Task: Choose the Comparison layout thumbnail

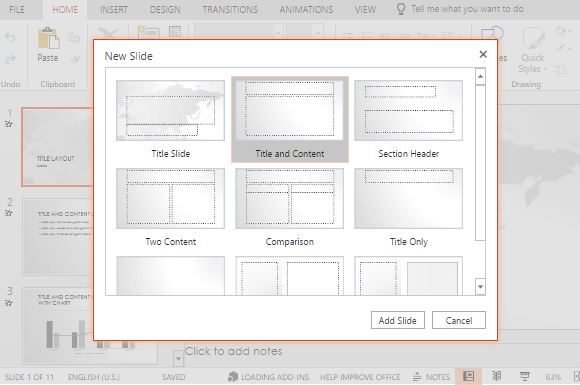Action: pyautogui.click(x=290, y=198)
